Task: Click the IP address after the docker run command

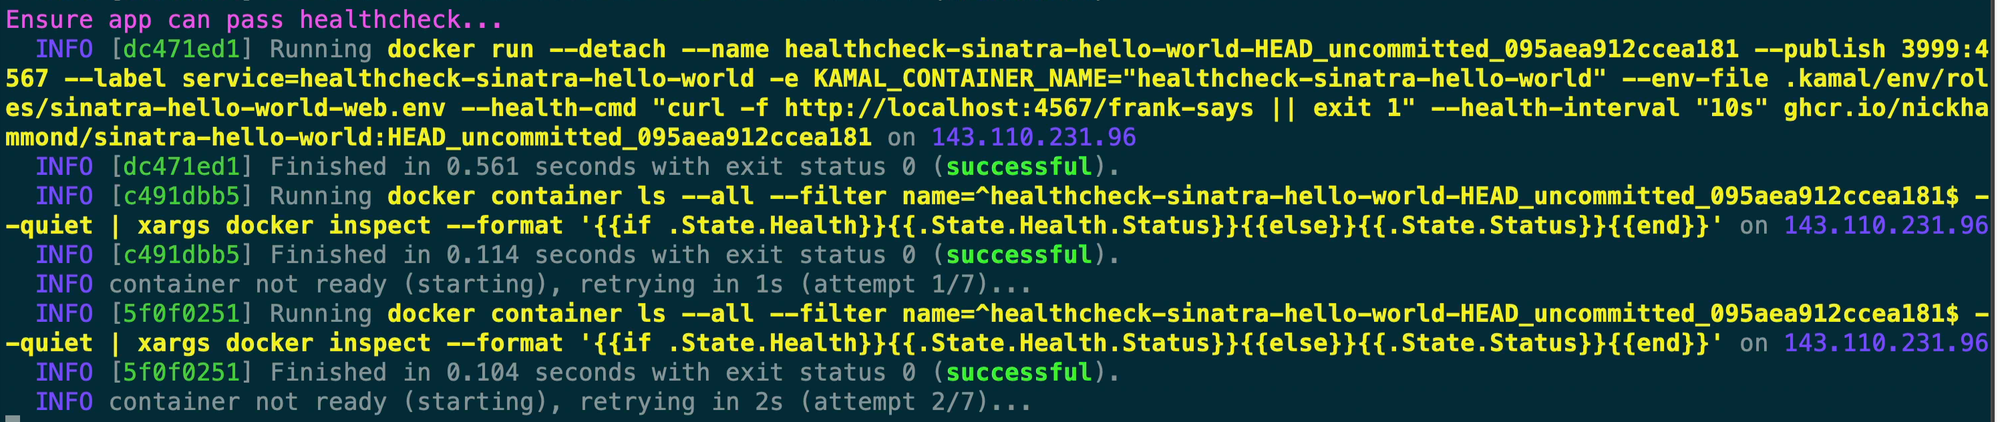Action: [x=1033, y=137]
